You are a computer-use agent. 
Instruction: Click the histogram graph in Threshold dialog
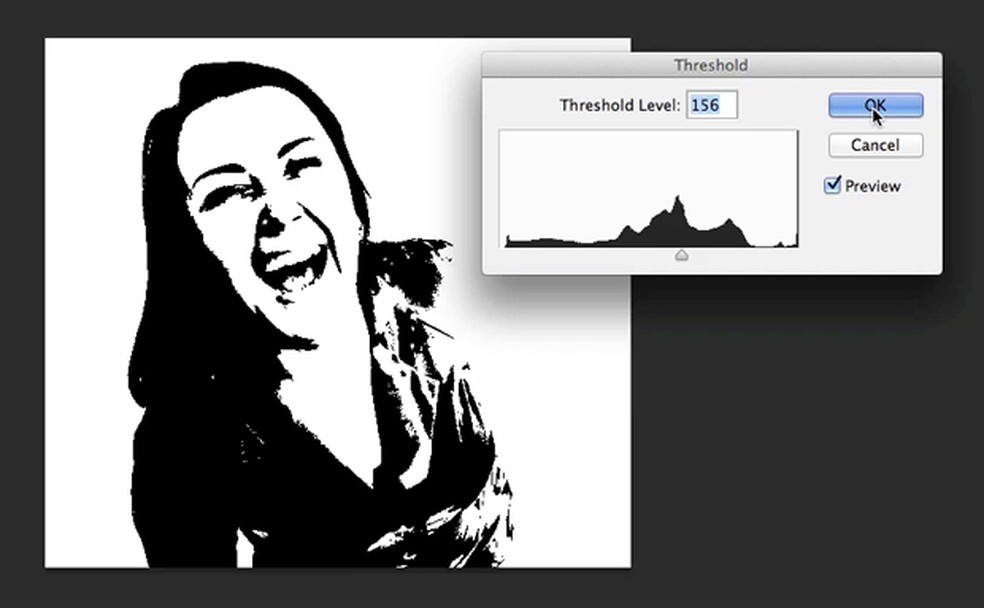coord(648,189)
